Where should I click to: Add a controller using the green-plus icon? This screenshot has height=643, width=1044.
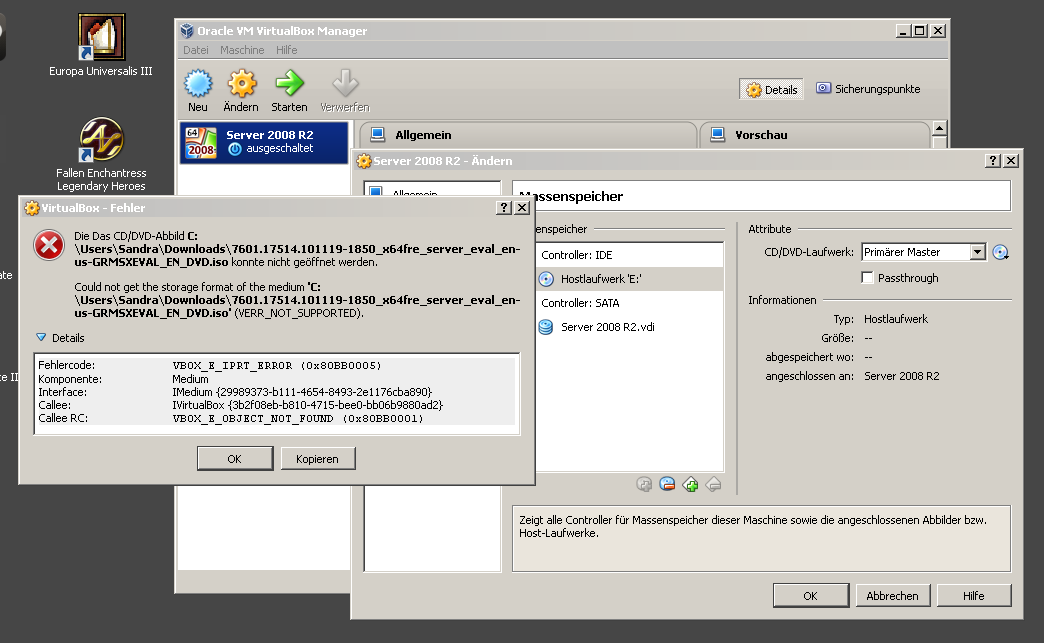(x=690, y=484)
